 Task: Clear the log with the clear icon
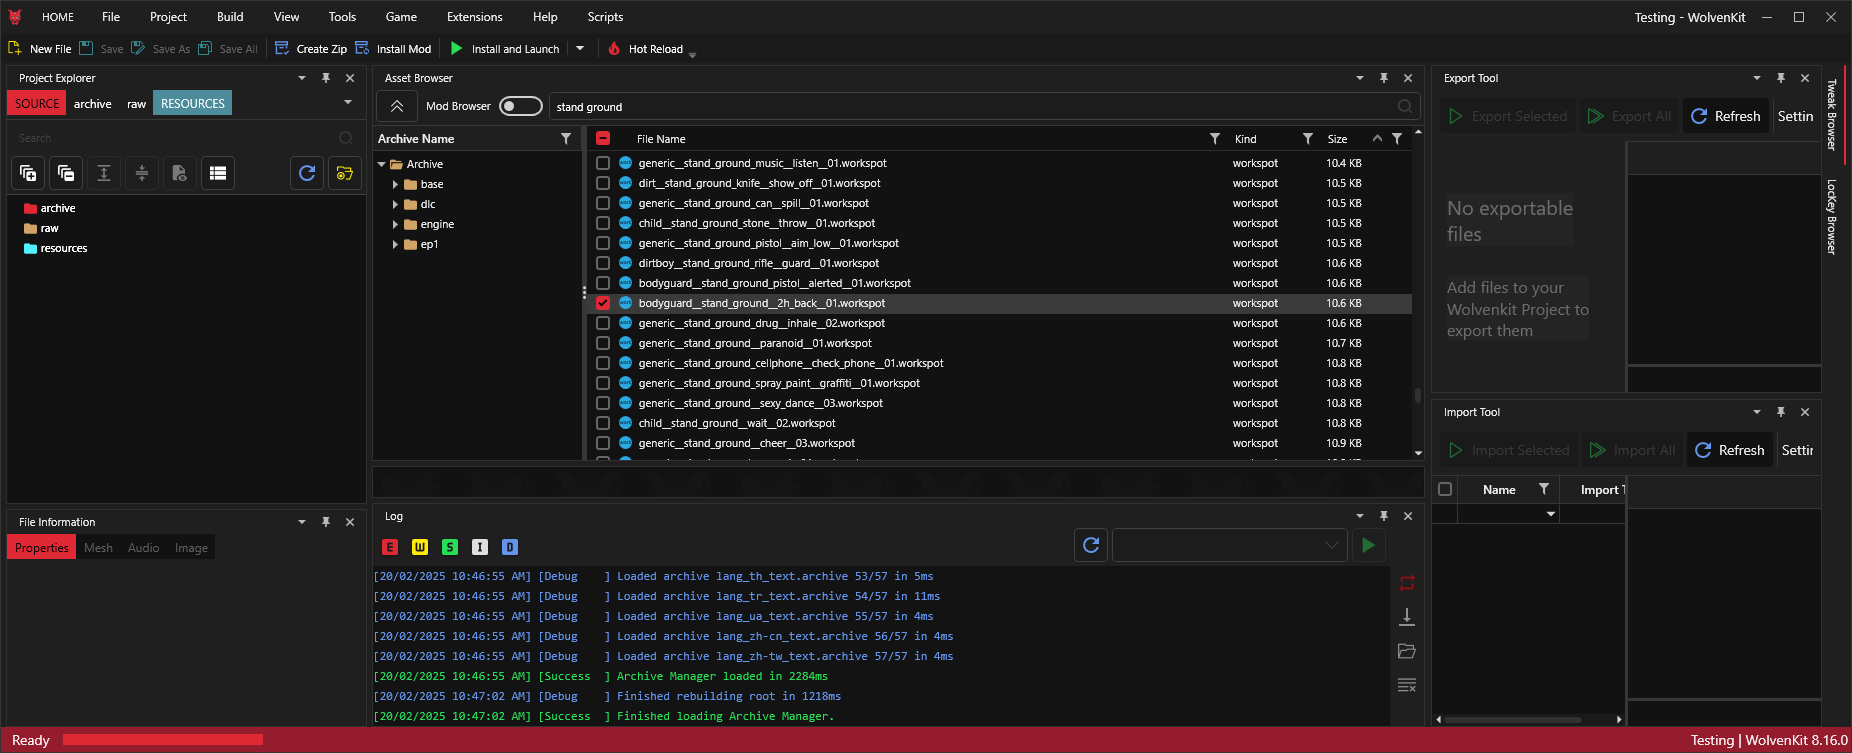point(1406,685)
